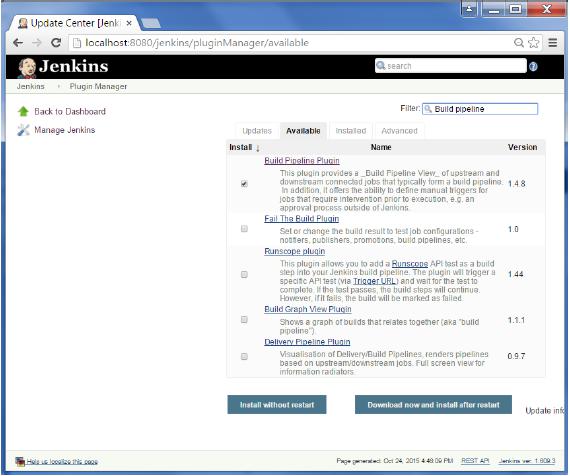Open search help question mark icon
The image size is (570, 476).
(533, 67)
